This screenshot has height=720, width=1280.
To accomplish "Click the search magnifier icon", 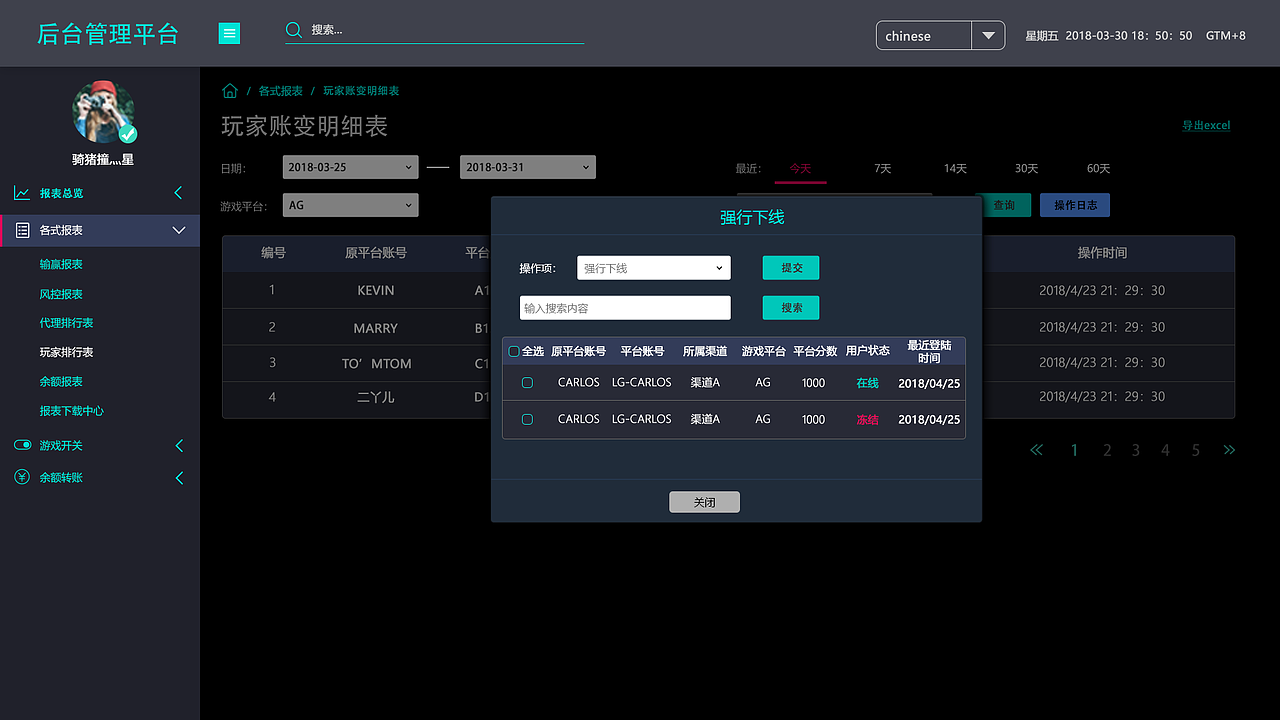I will 292,29.
